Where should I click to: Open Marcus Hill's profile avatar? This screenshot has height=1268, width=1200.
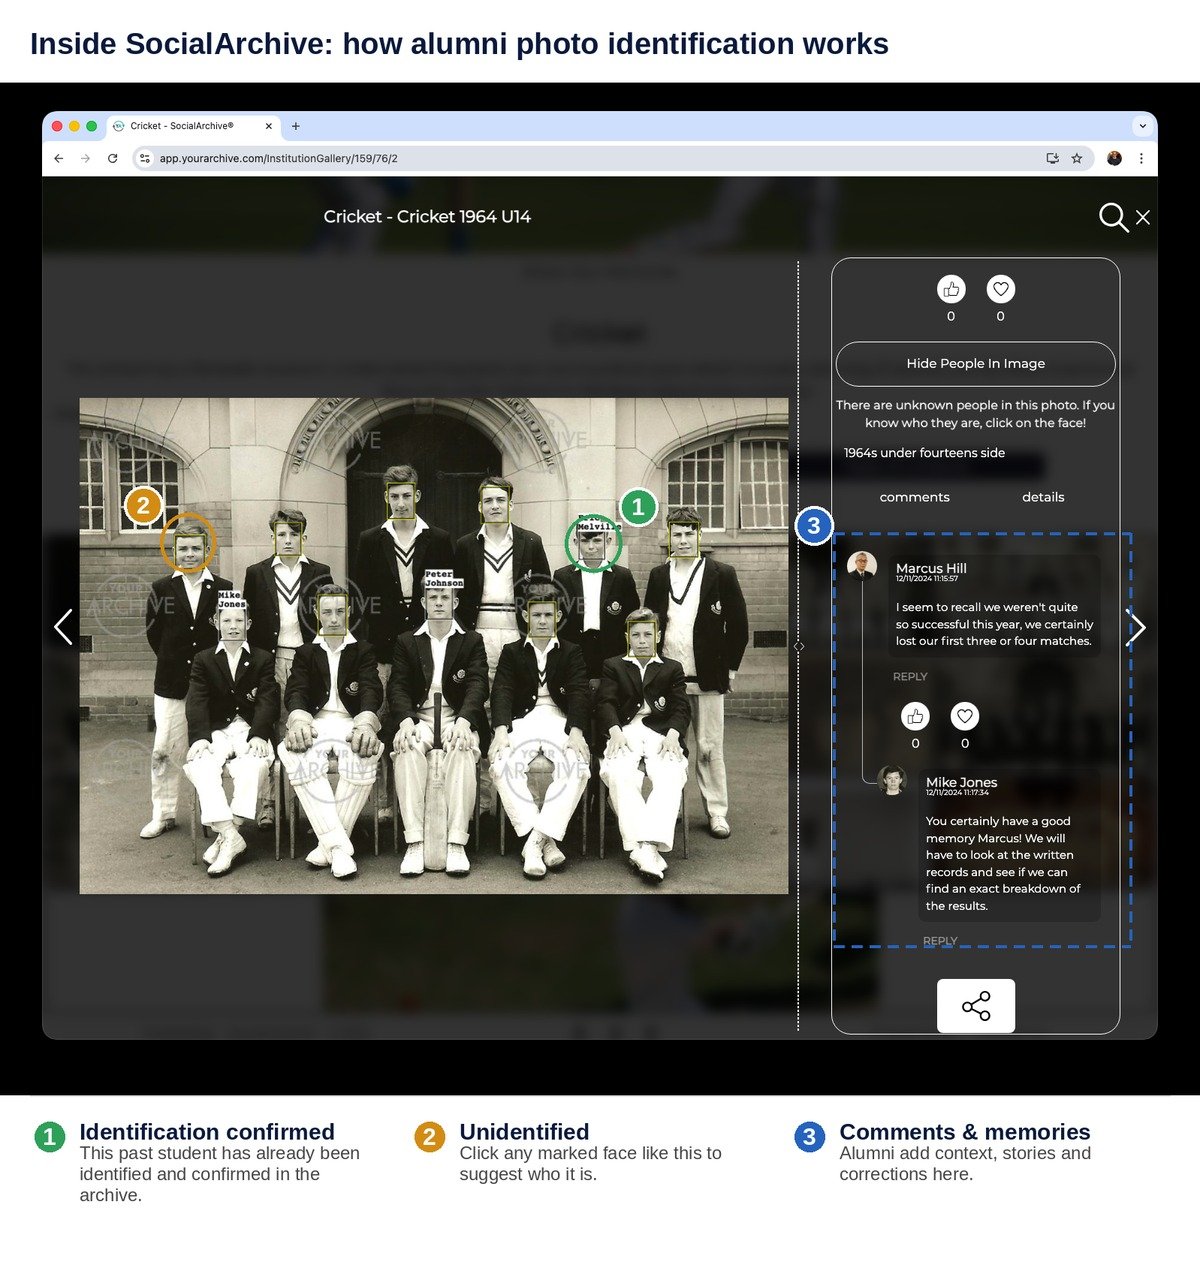coord(862,565)
